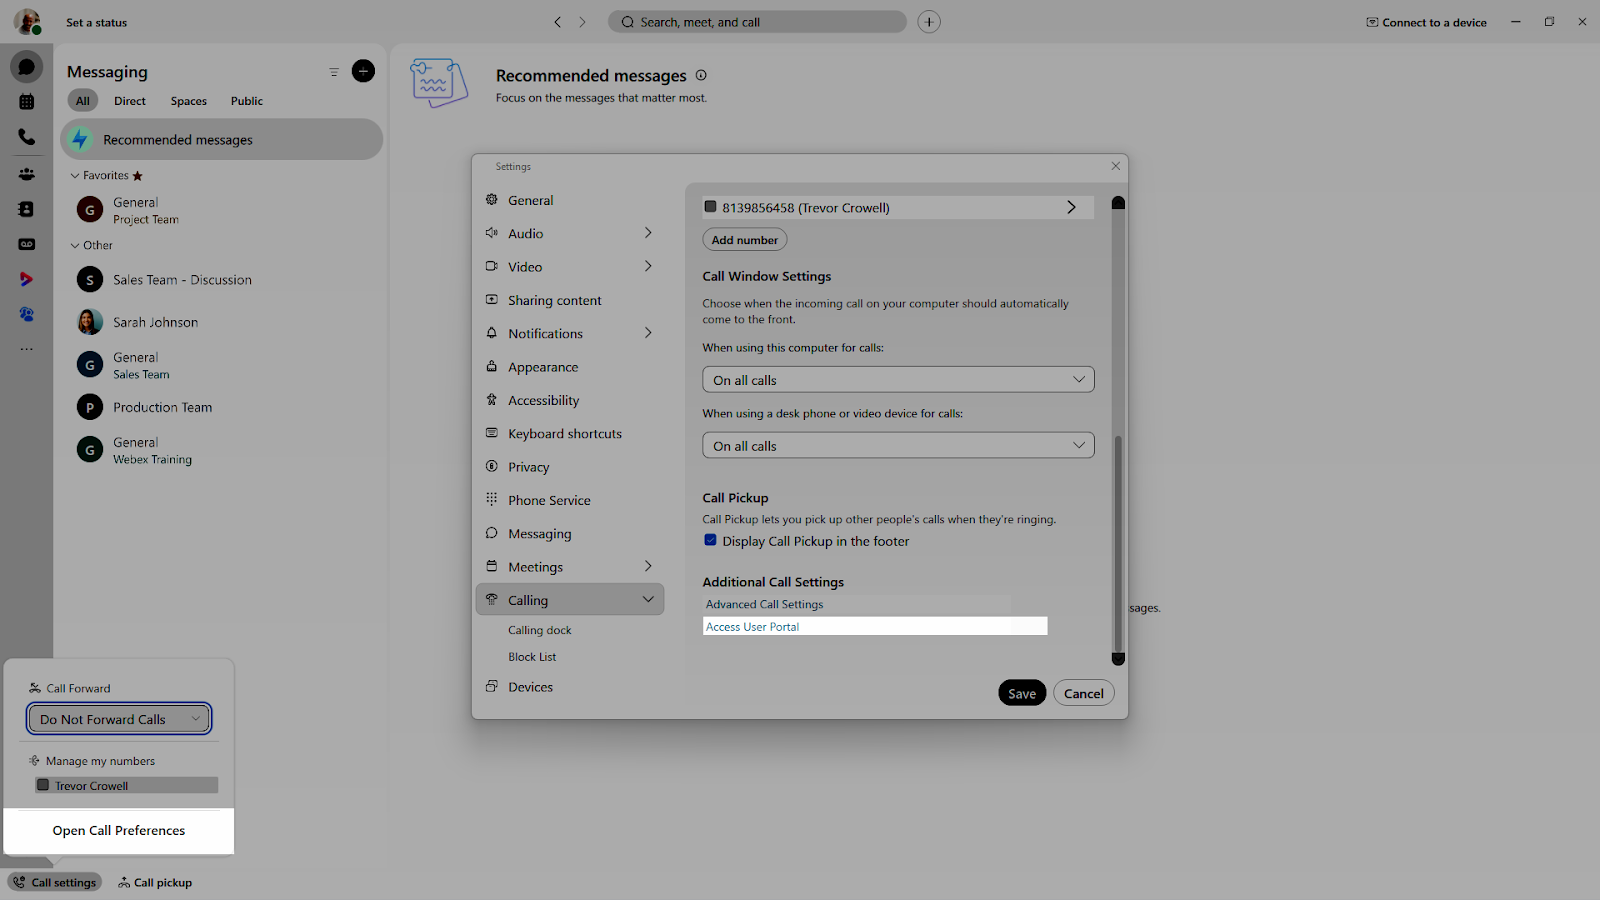Switch to the Public messaging tab
1600x900 pixels.
click(x=247, y=101)
